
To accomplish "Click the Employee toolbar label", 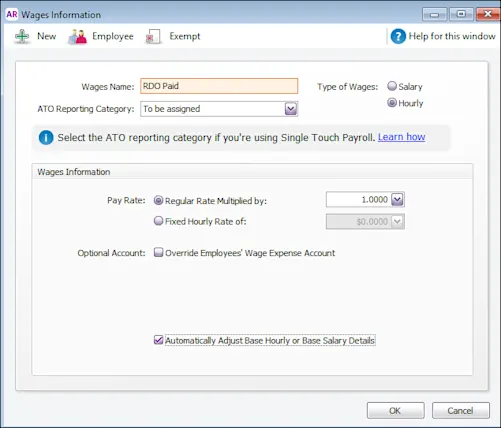I will 113,36.
